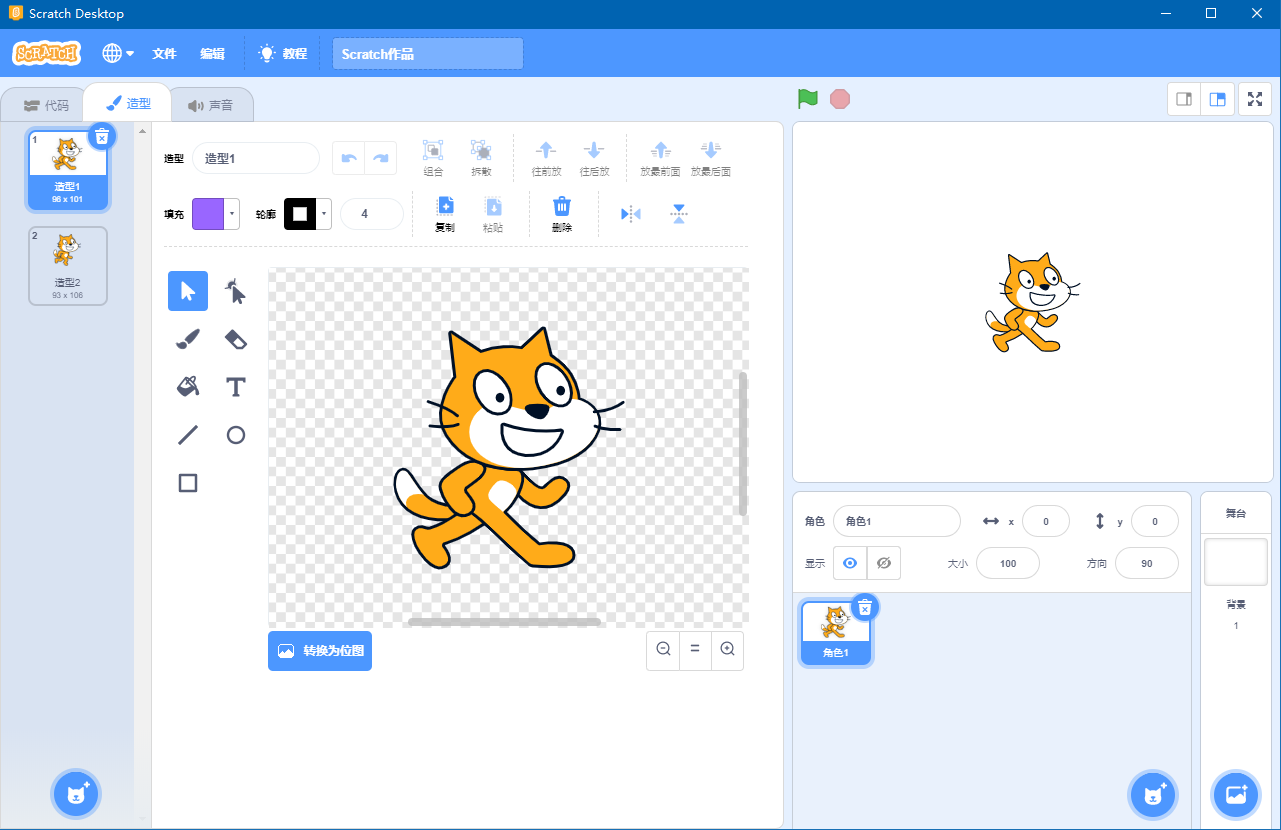Select the 造型2 costume thumbnail
The image size is (1281, 830).
point(67,265)
